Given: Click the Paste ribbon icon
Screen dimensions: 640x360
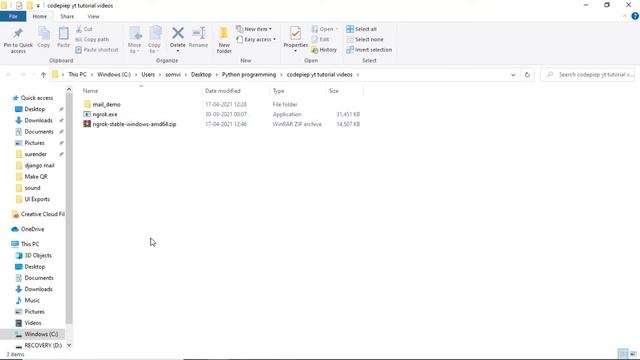Looking at the screenshot, I should tap(63, 33).
